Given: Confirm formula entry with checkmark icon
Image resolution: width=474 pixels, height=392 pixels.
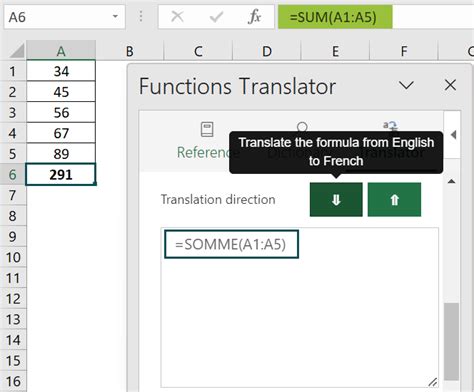Looking at the screenshot, I should (216, 17).
